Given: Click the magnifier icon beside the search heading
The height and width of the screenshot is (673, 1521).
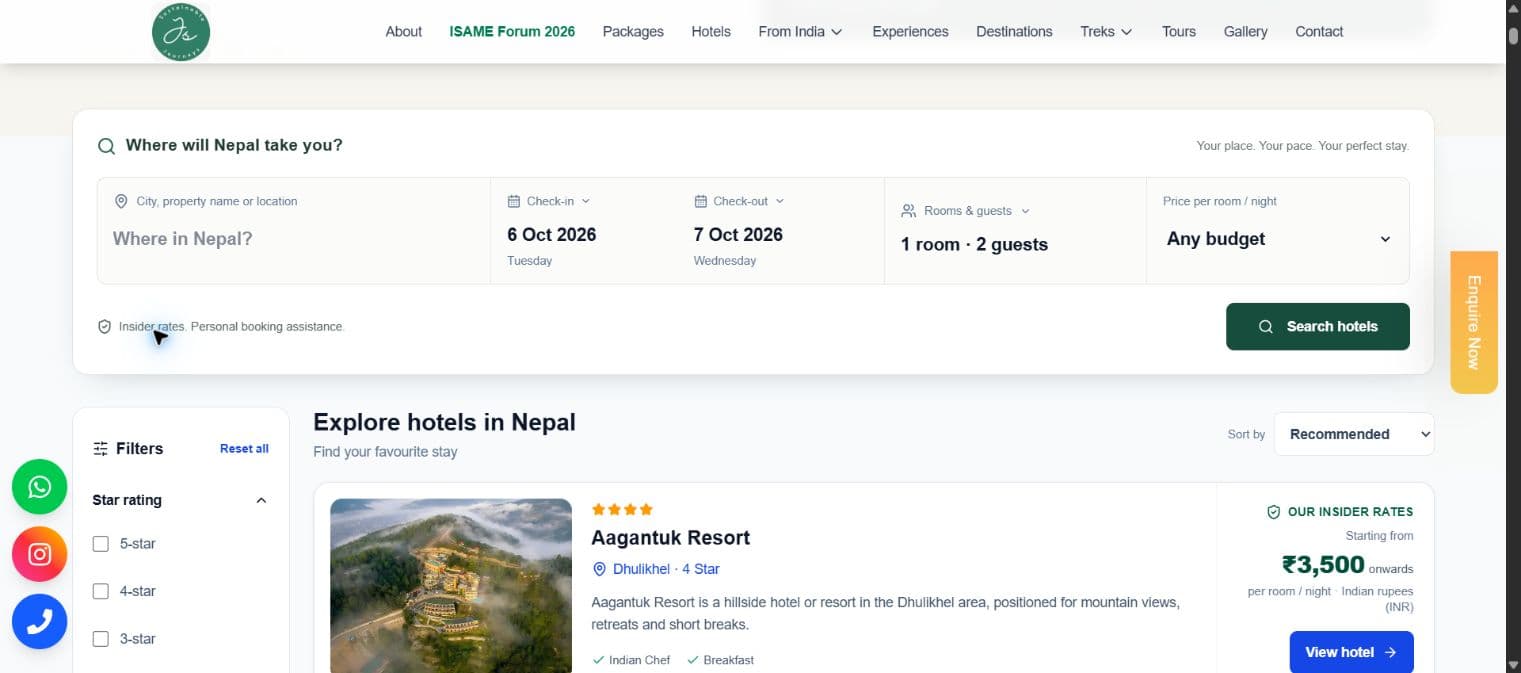Looking at the screenshot, I should pyautogui.click(x=106, y=146).
